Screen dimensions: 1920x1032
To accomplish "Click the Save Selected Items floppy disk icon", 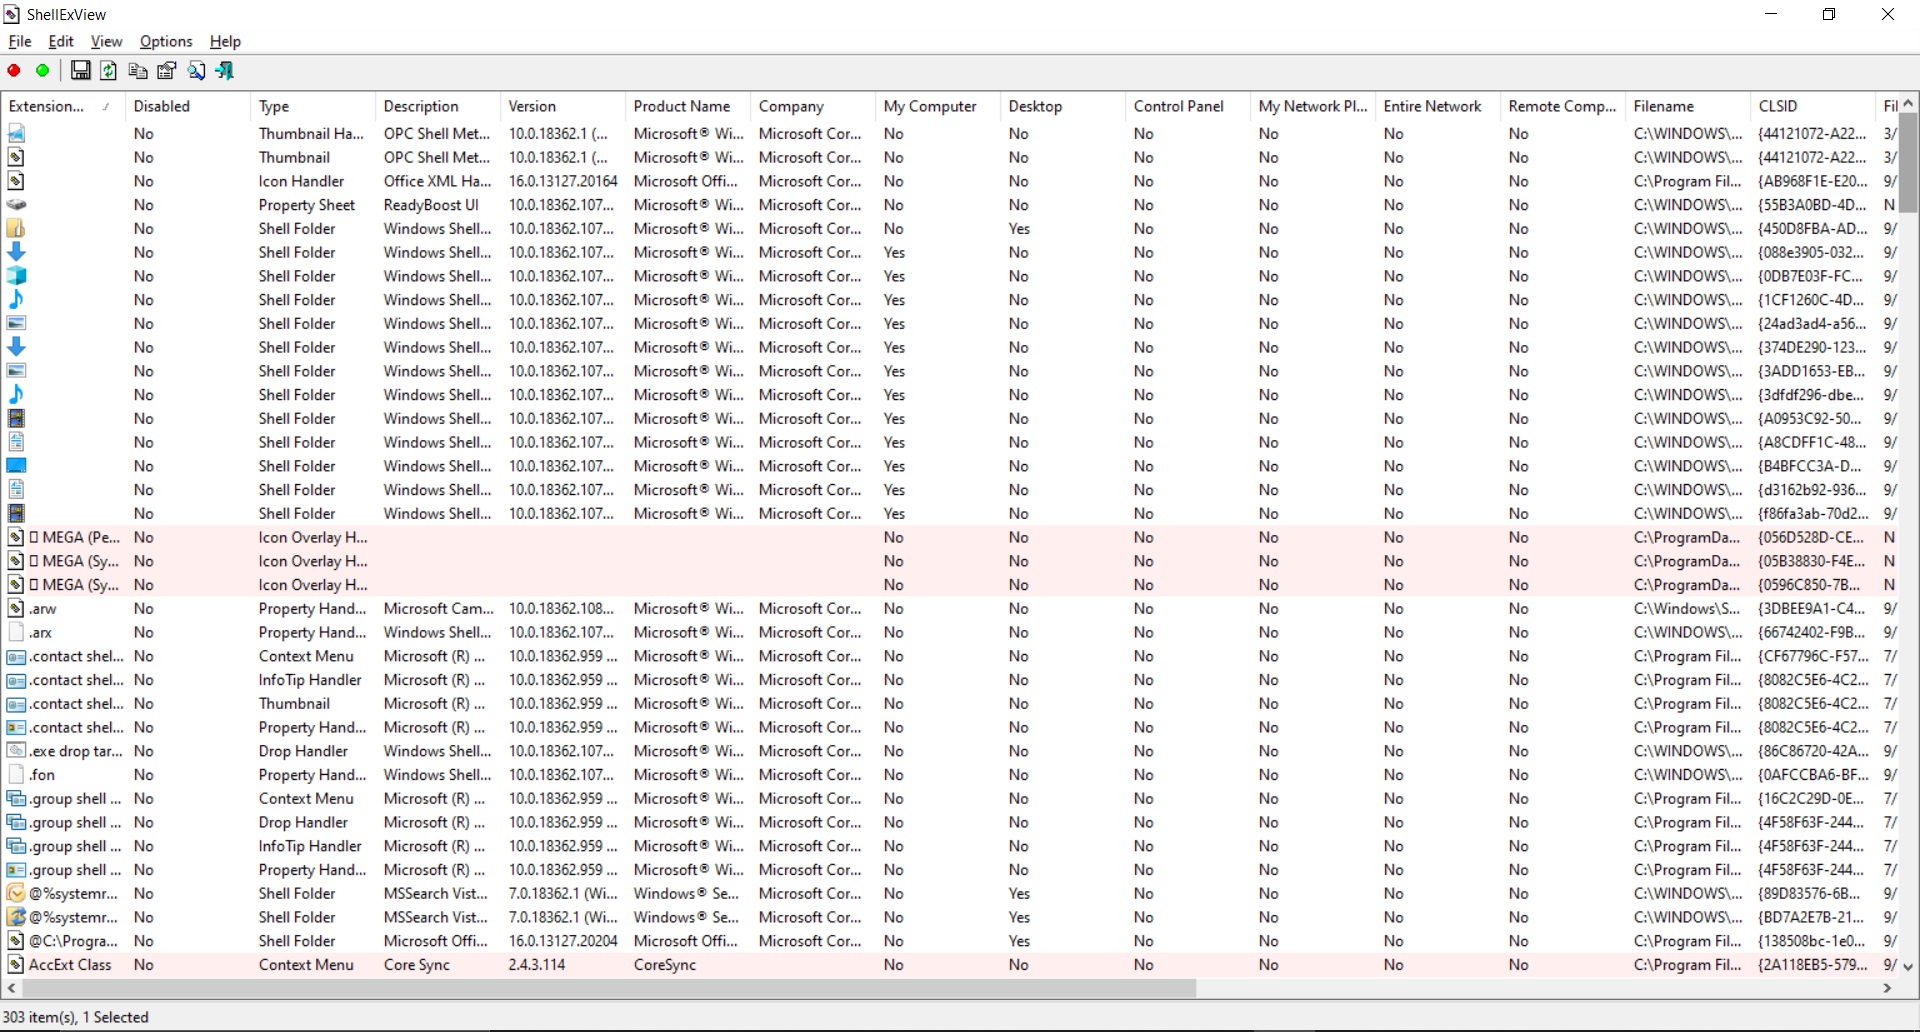I will (80, 70).
